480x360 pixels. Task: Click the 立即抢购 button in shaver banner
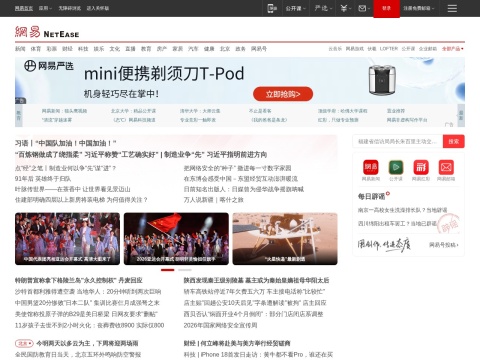(283, 94)
